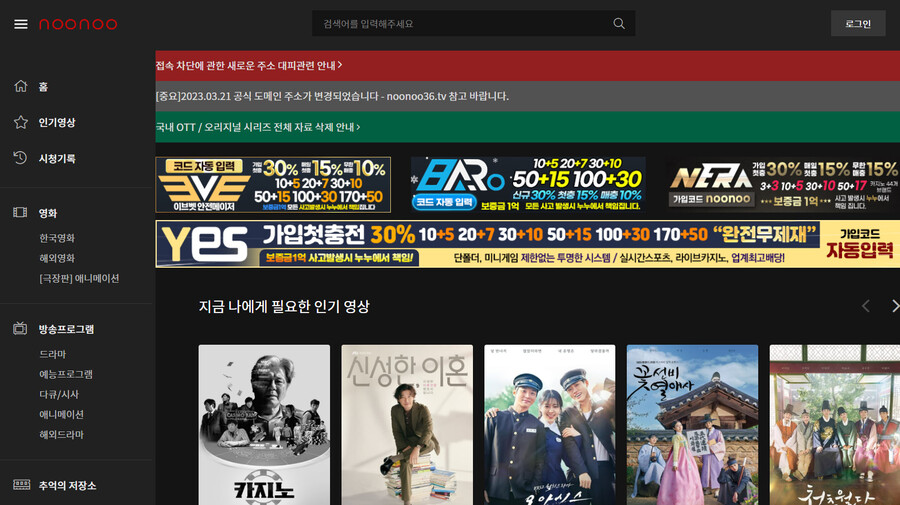This screenshot has height=505, width=900.
Task: Open the 영화 category
Action: pyautogui.click(x=48, y=213)
